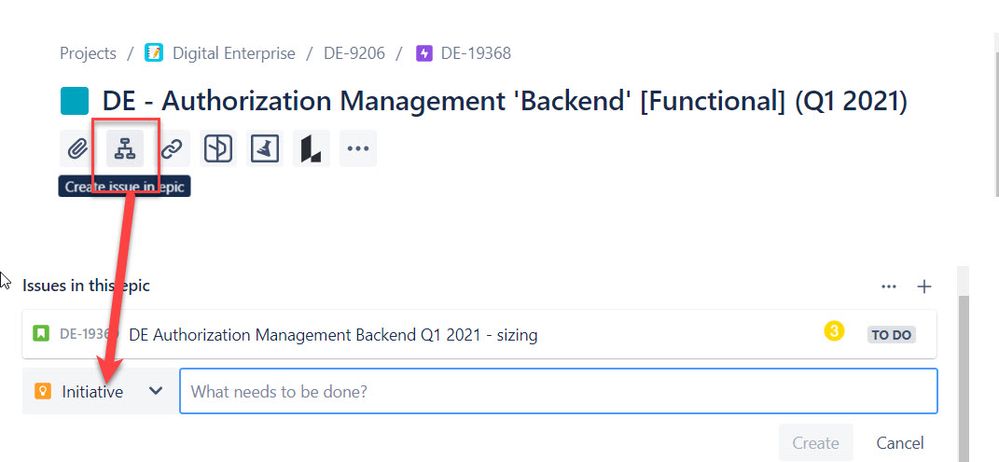Click the plus icon to add issue

[924, 287]
